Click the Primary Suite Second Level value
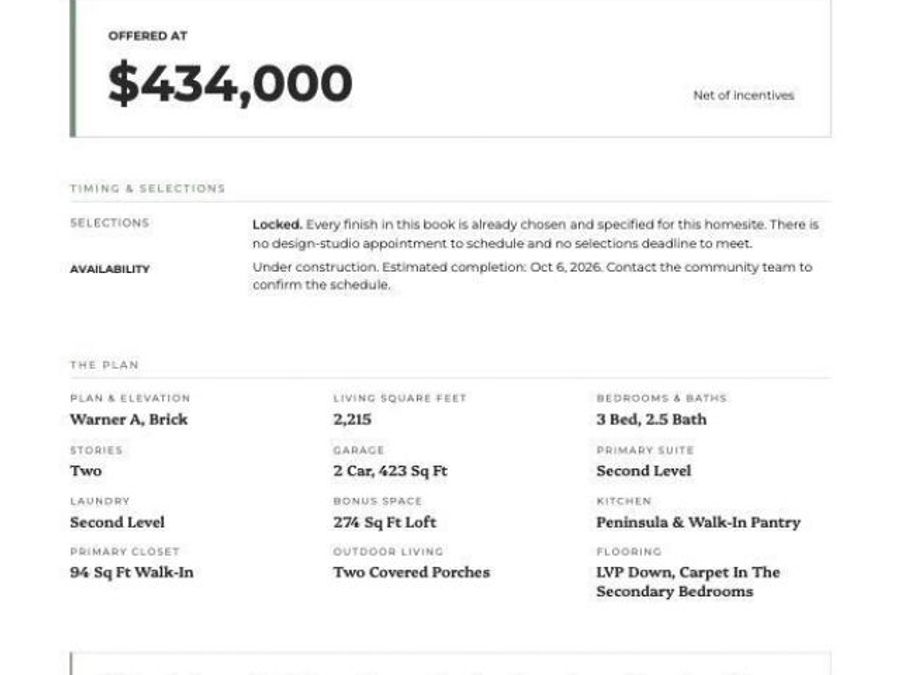This screenshot has height=675, width=900. click(643, 471)
